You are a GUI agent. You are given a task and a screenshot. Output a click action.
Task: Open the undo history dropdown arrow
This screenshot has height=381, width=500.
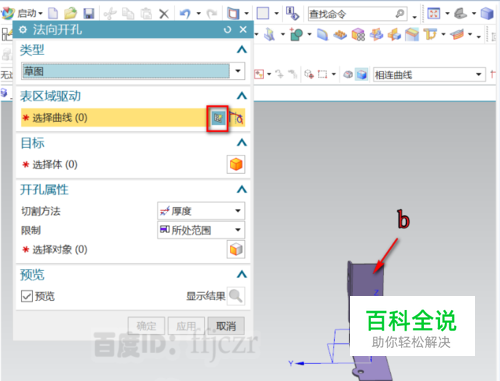[x=199, y=14]
